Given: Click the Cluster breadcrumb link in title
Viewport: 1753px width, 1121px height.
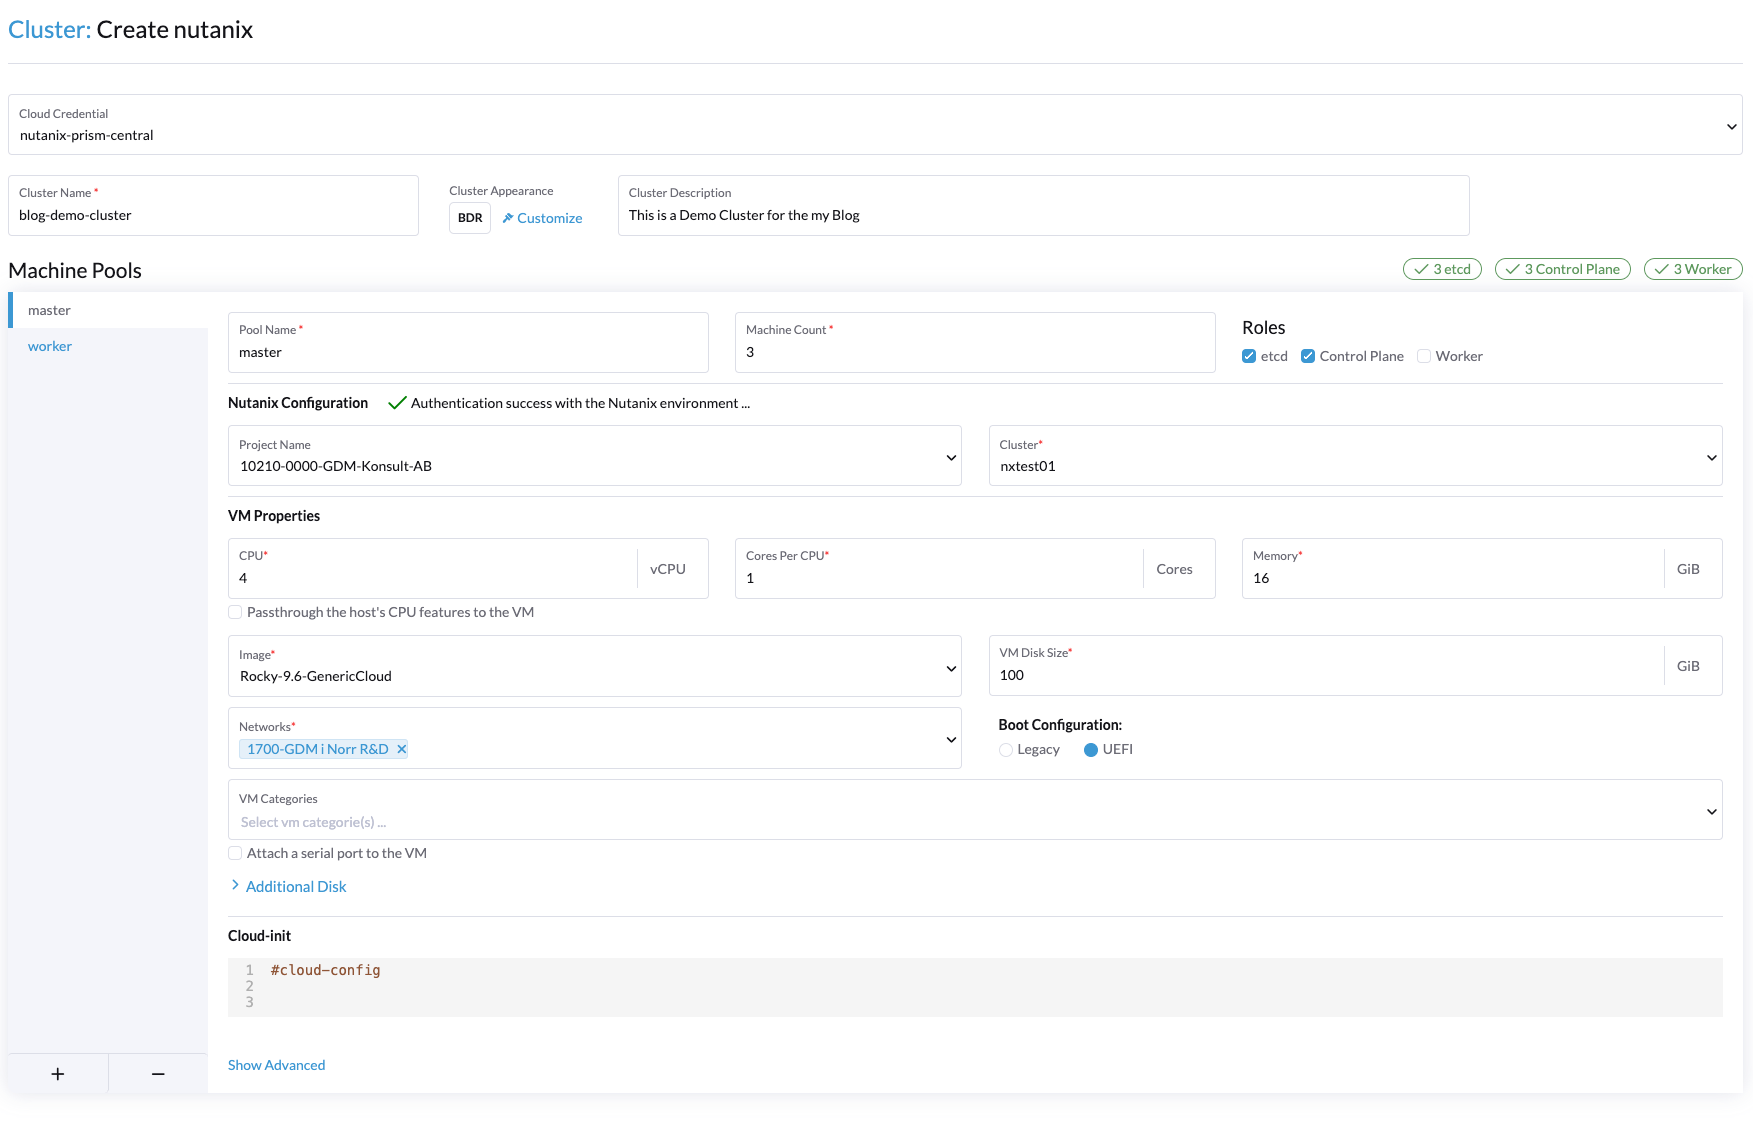Looking at the screenshot, I should point(50,30).
